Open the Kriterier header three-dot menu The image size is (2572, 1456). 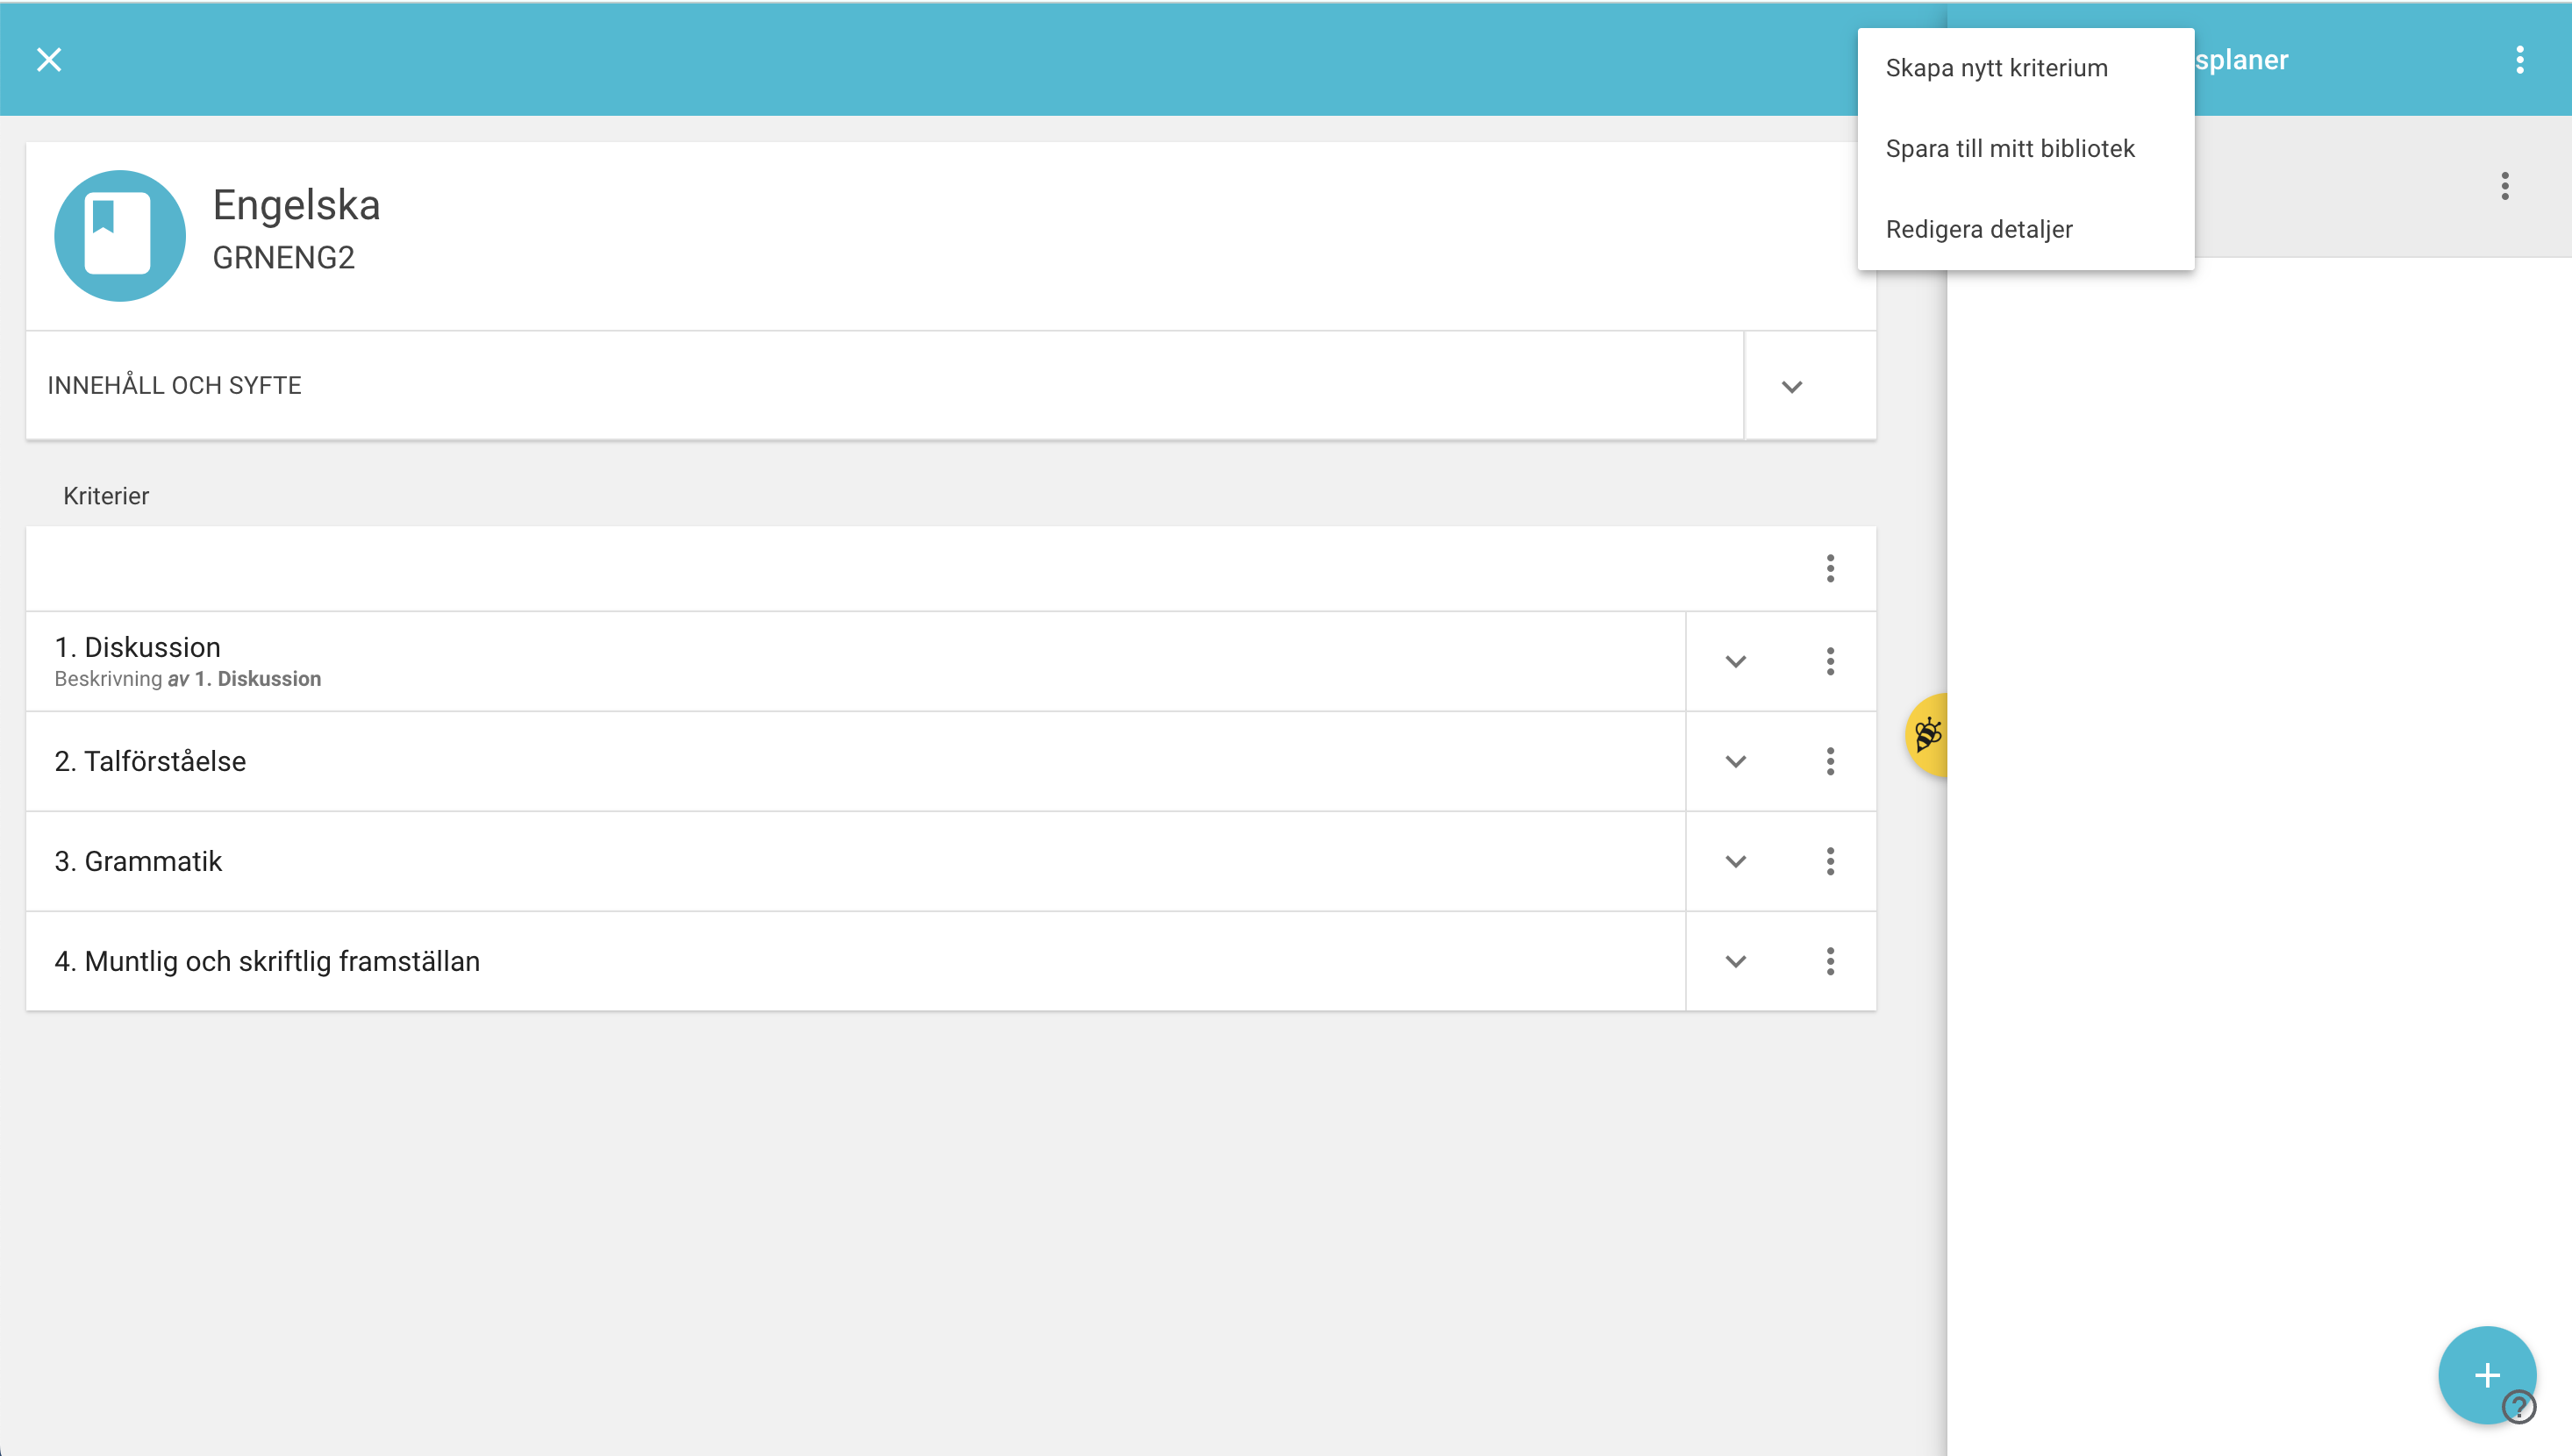click(1830, 568)
